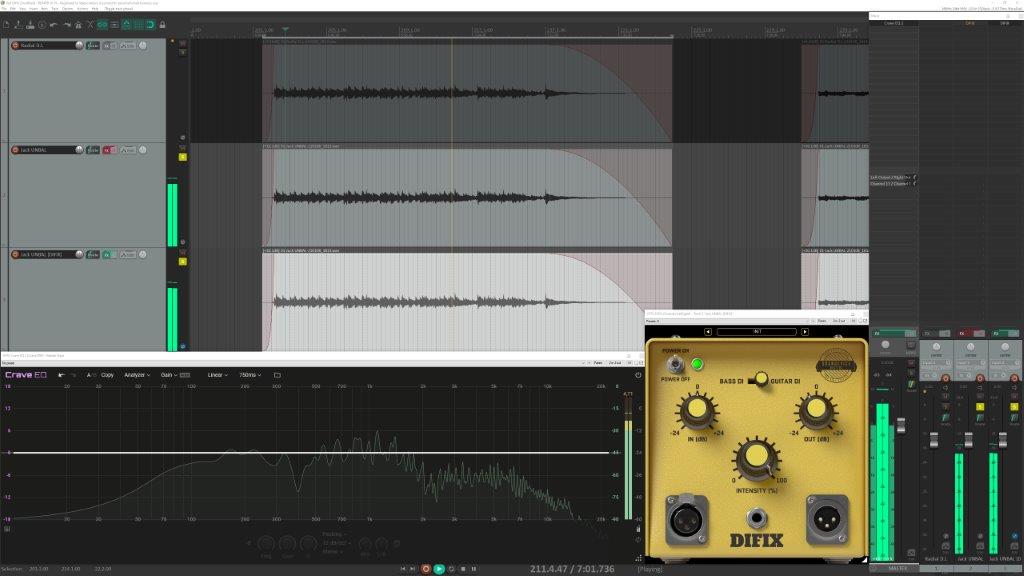Flip the DIFIX Power On/Off switch
Viewport: 1024px width, 576px height.
pos(672,365)
